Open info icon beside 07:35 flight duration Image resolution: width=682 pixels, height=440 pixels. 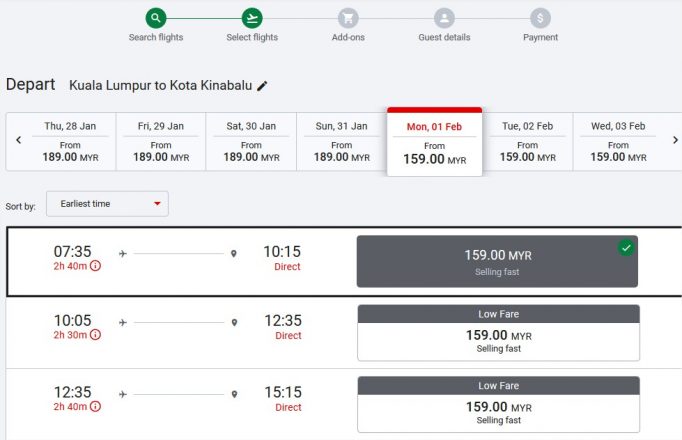95,266
